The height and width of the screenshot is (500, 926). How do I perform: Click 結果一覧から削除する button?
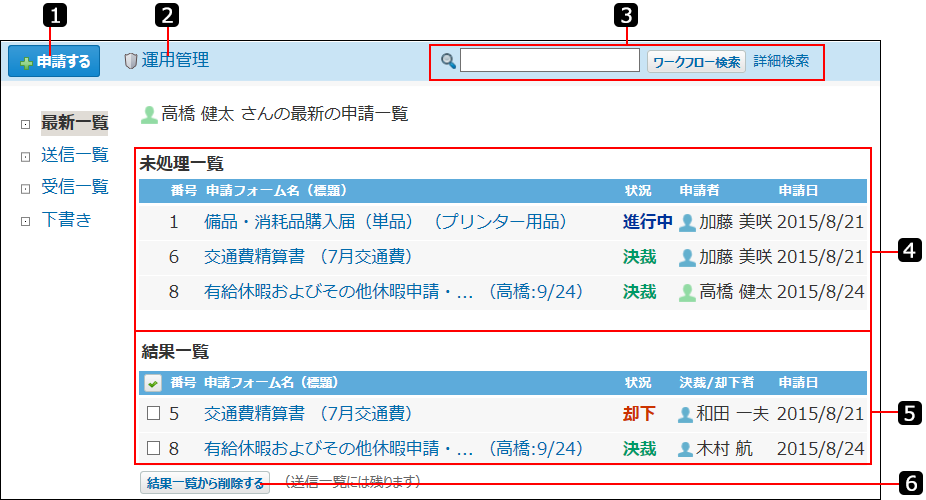point(205,483)
